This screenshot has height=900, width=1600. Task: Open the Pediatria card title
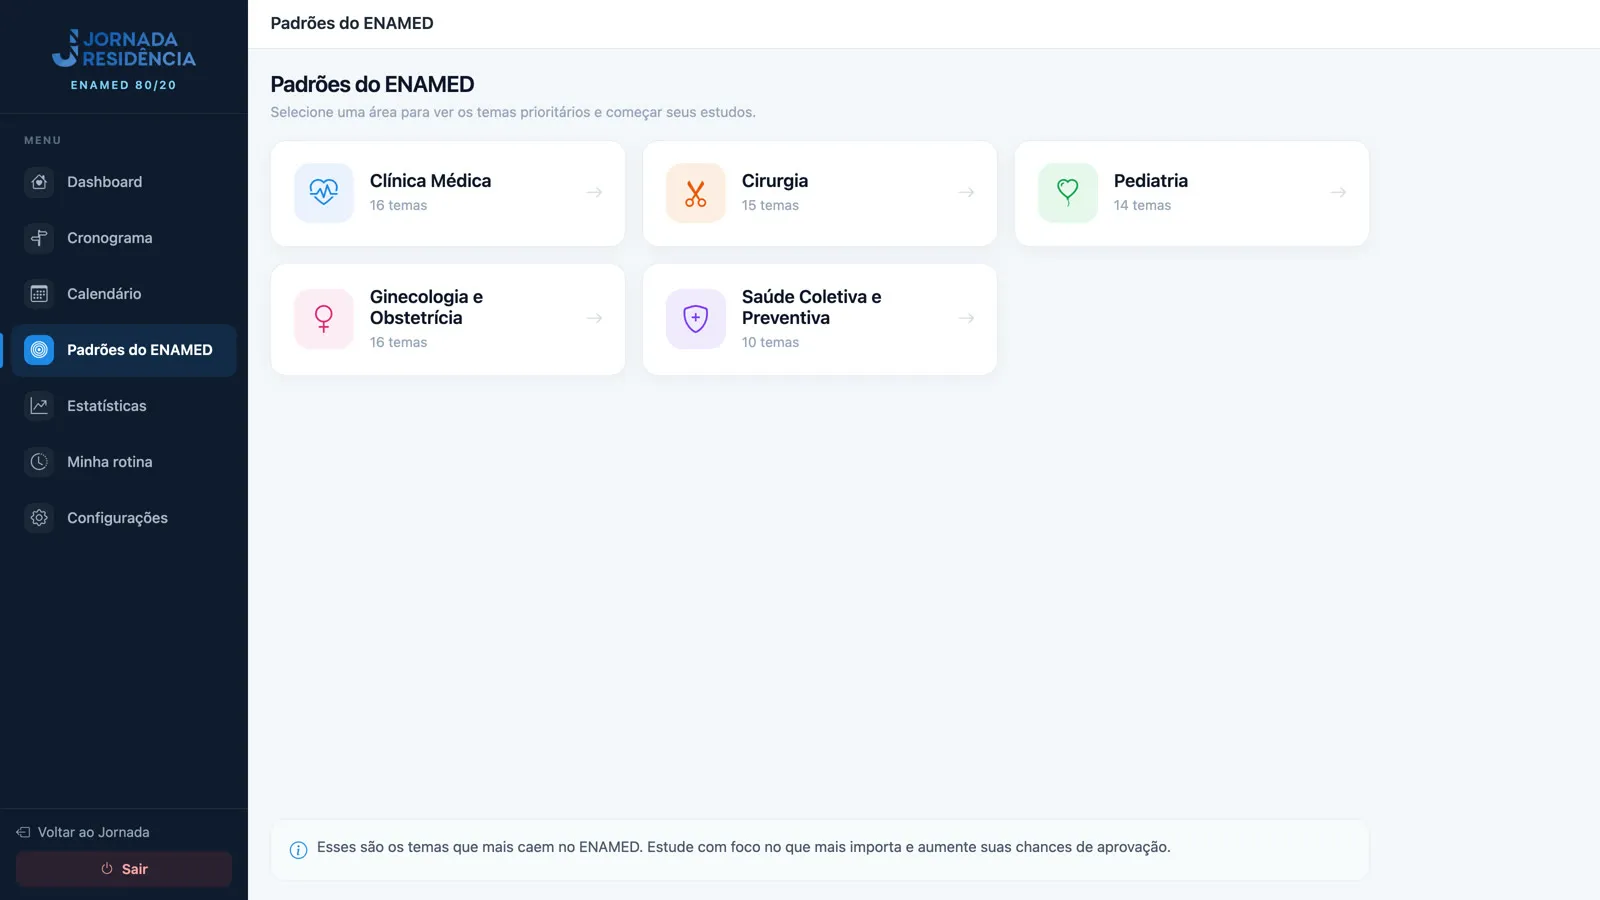[x=1151, y=181]
